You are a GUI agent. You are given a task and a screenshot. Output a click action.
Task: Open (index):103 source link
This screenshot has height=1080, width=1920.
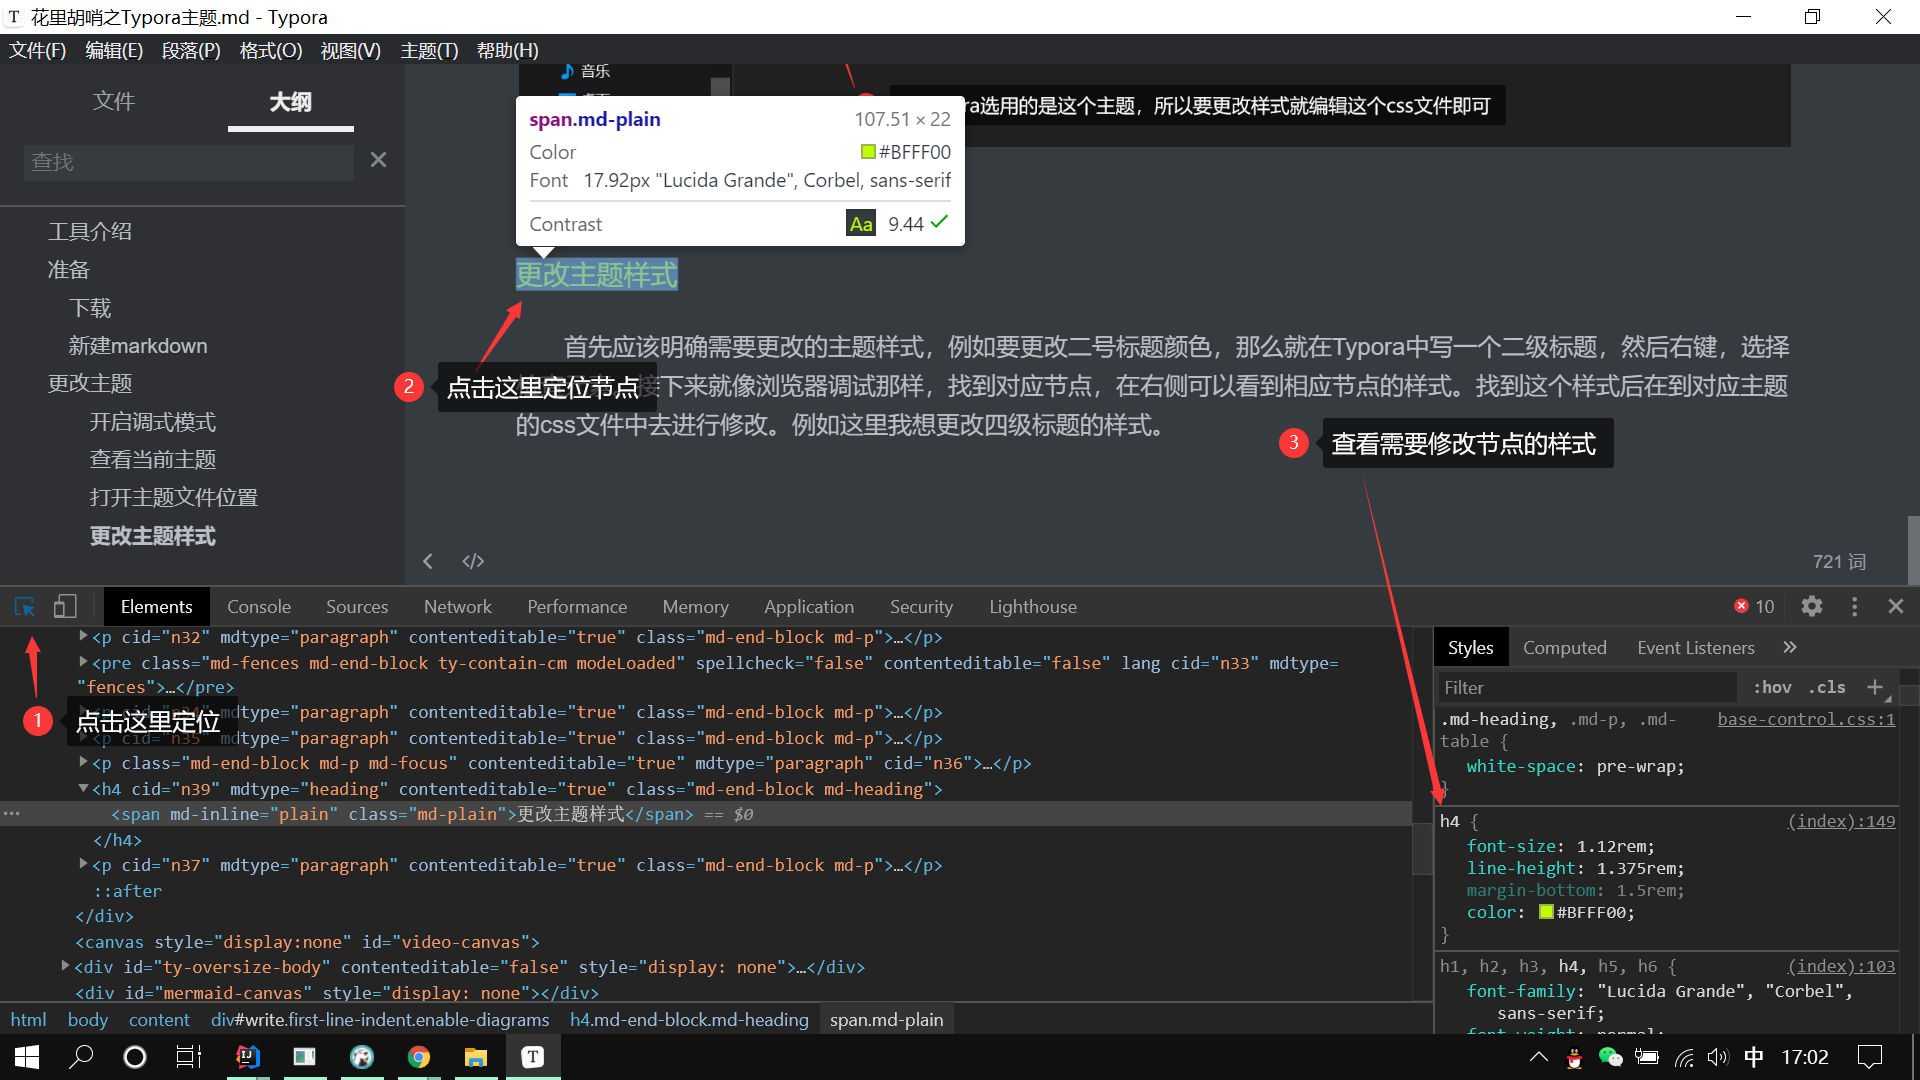[1841, 965]
